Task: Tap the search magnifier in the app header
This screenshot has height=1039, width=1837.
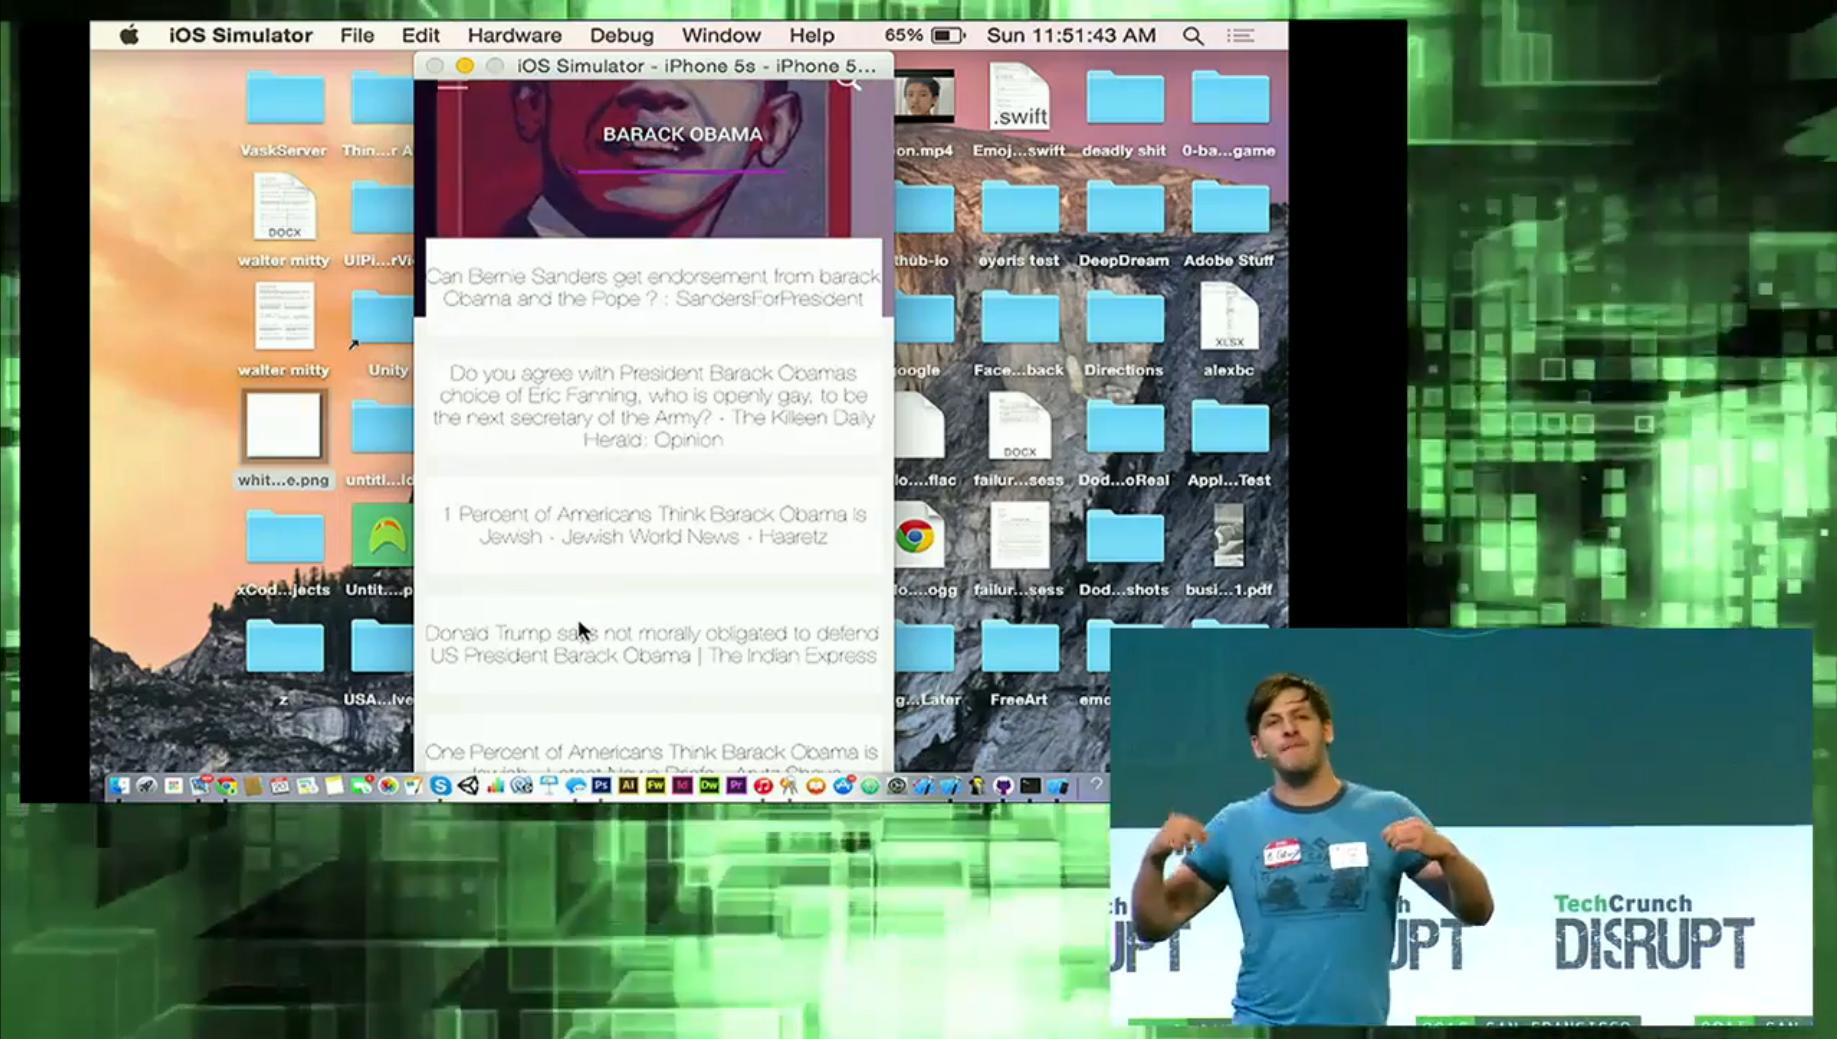Action: pyautogui.click(x=850, y=83)
